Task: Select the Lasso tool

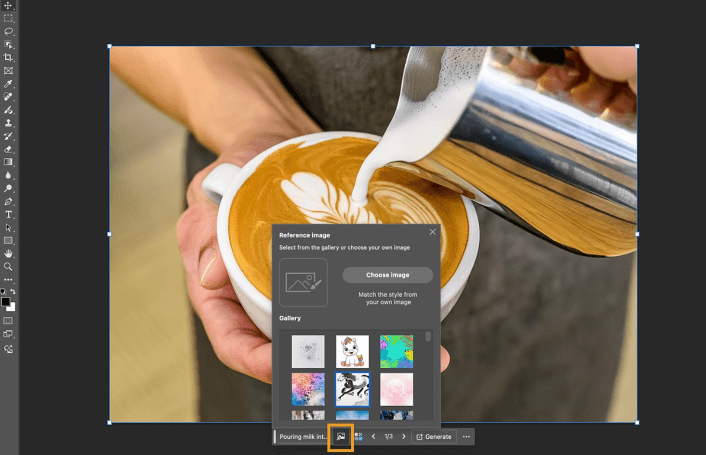Action: [x=9, y=32]
